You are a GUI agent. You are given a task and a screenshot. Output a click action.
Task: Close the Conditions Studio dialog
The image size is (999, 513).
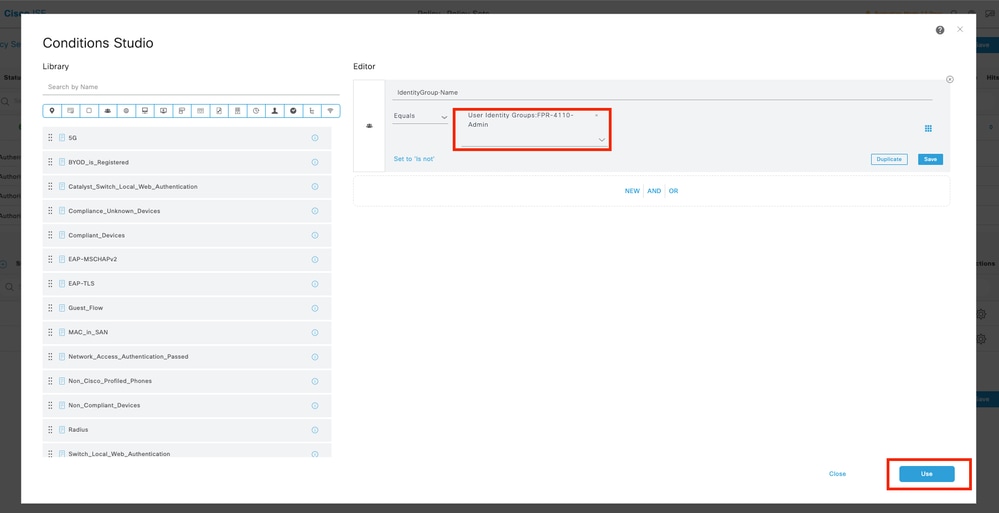(960, 29)
